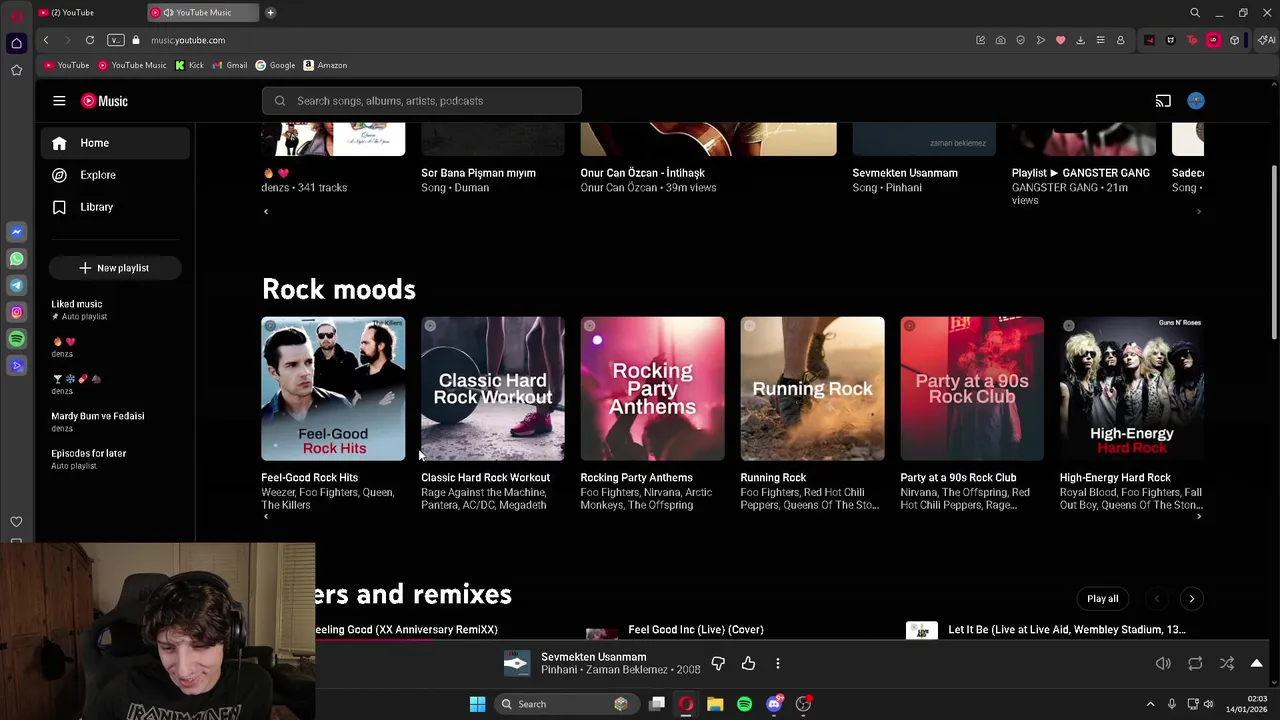This screenshot has height=720, width=1280.
Task: Toggle shuffle in player bar
Action: 1227,663
